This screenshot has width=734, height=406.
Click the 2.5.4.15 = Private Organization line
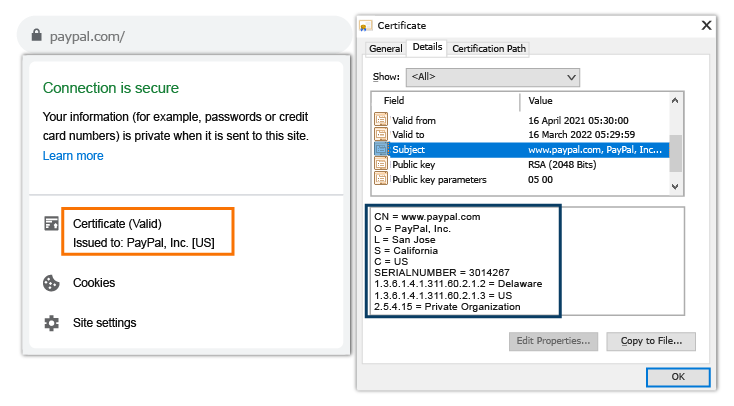click(x=447, y=307)
